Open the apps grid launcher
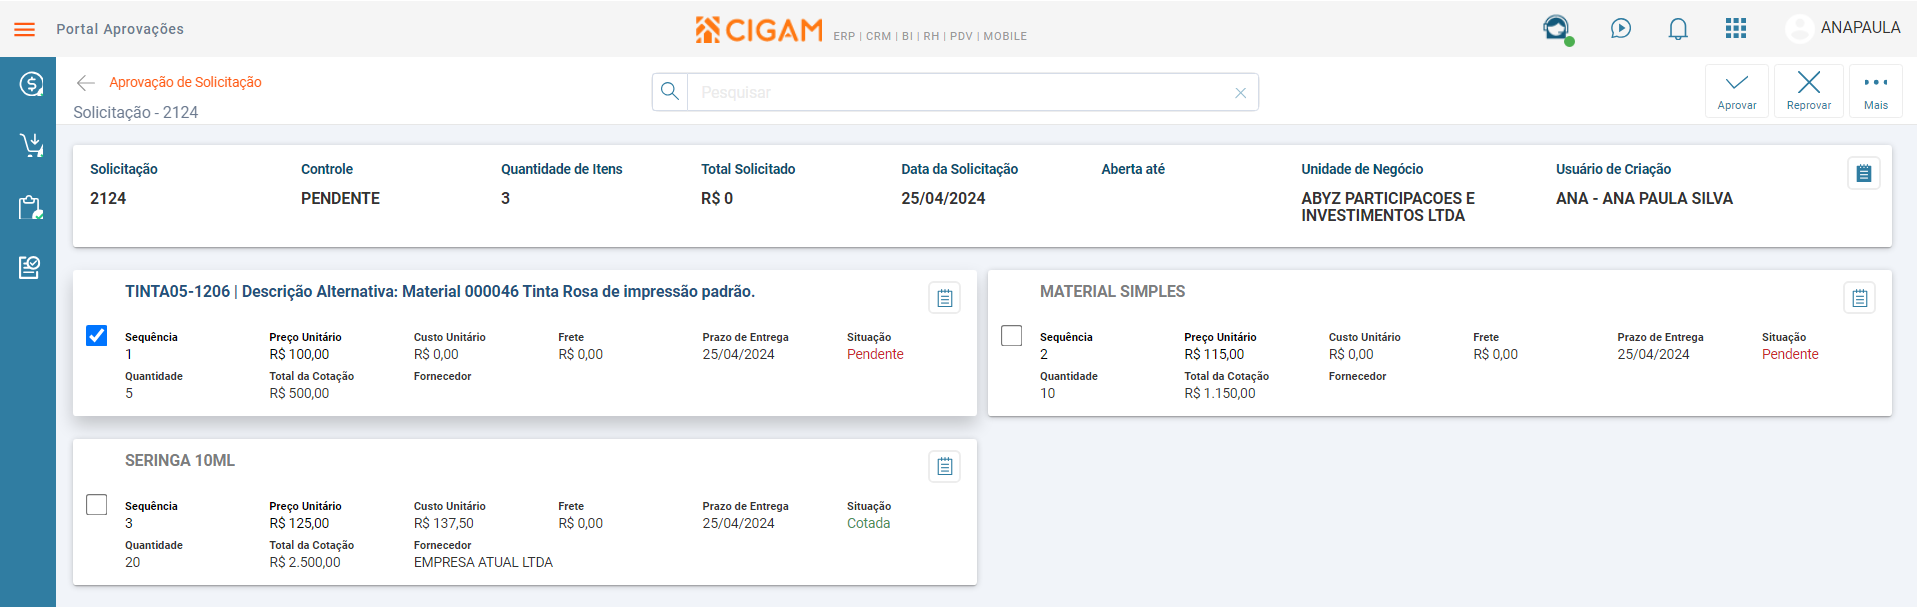 click(x=1736, y=28)
